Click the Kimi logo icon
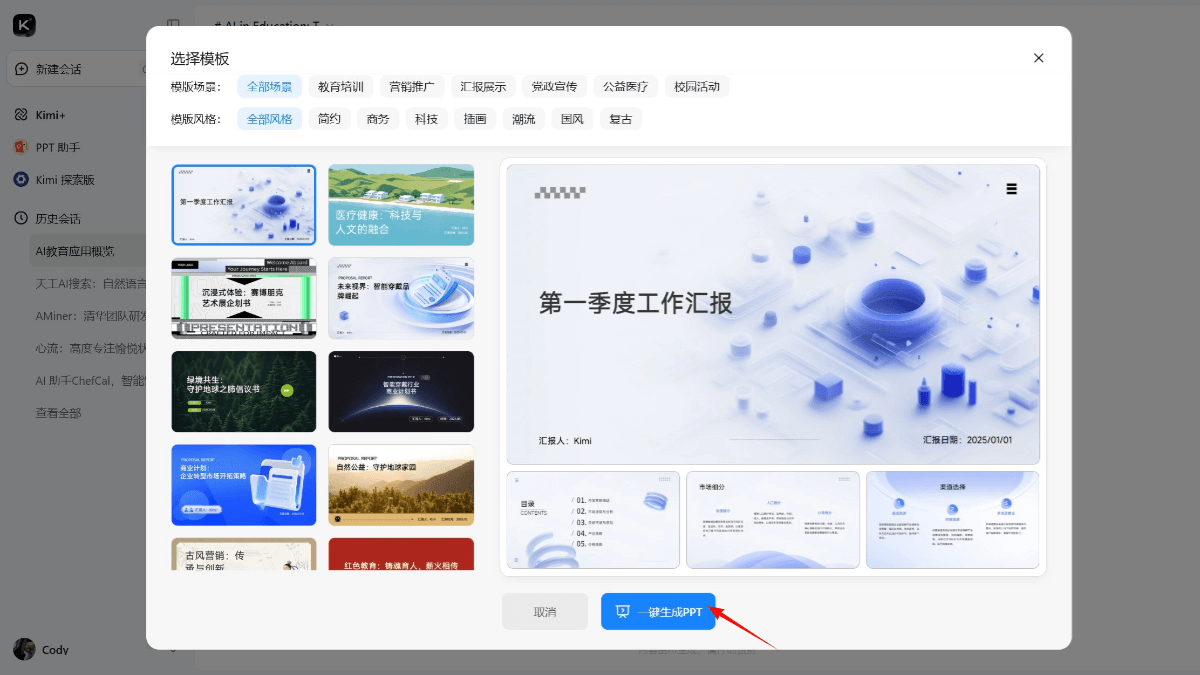1200x675 pixels. [x=25, y=25]
